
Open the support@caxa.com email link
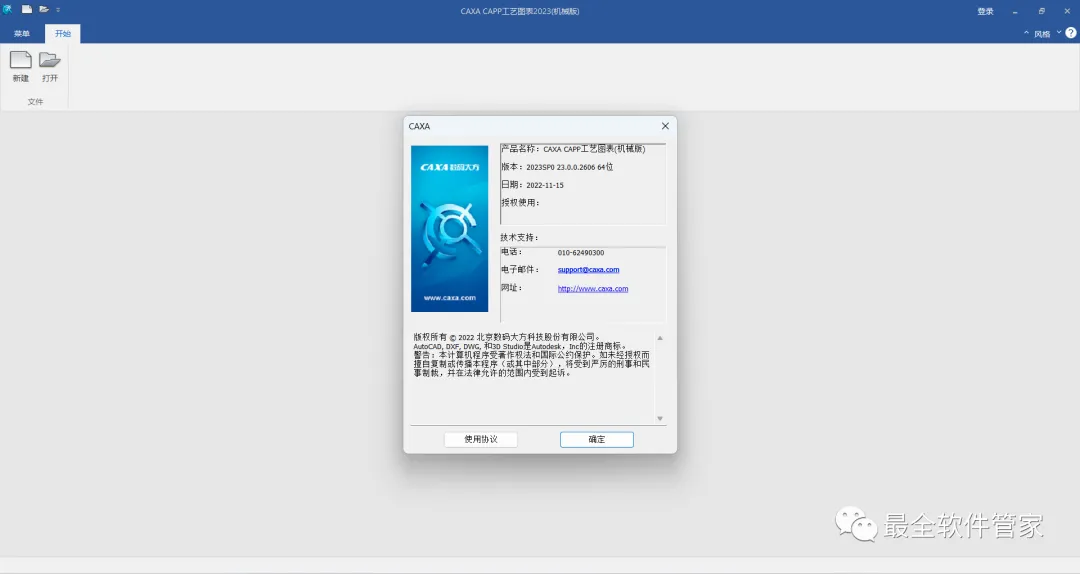click(x=588, y=269)
